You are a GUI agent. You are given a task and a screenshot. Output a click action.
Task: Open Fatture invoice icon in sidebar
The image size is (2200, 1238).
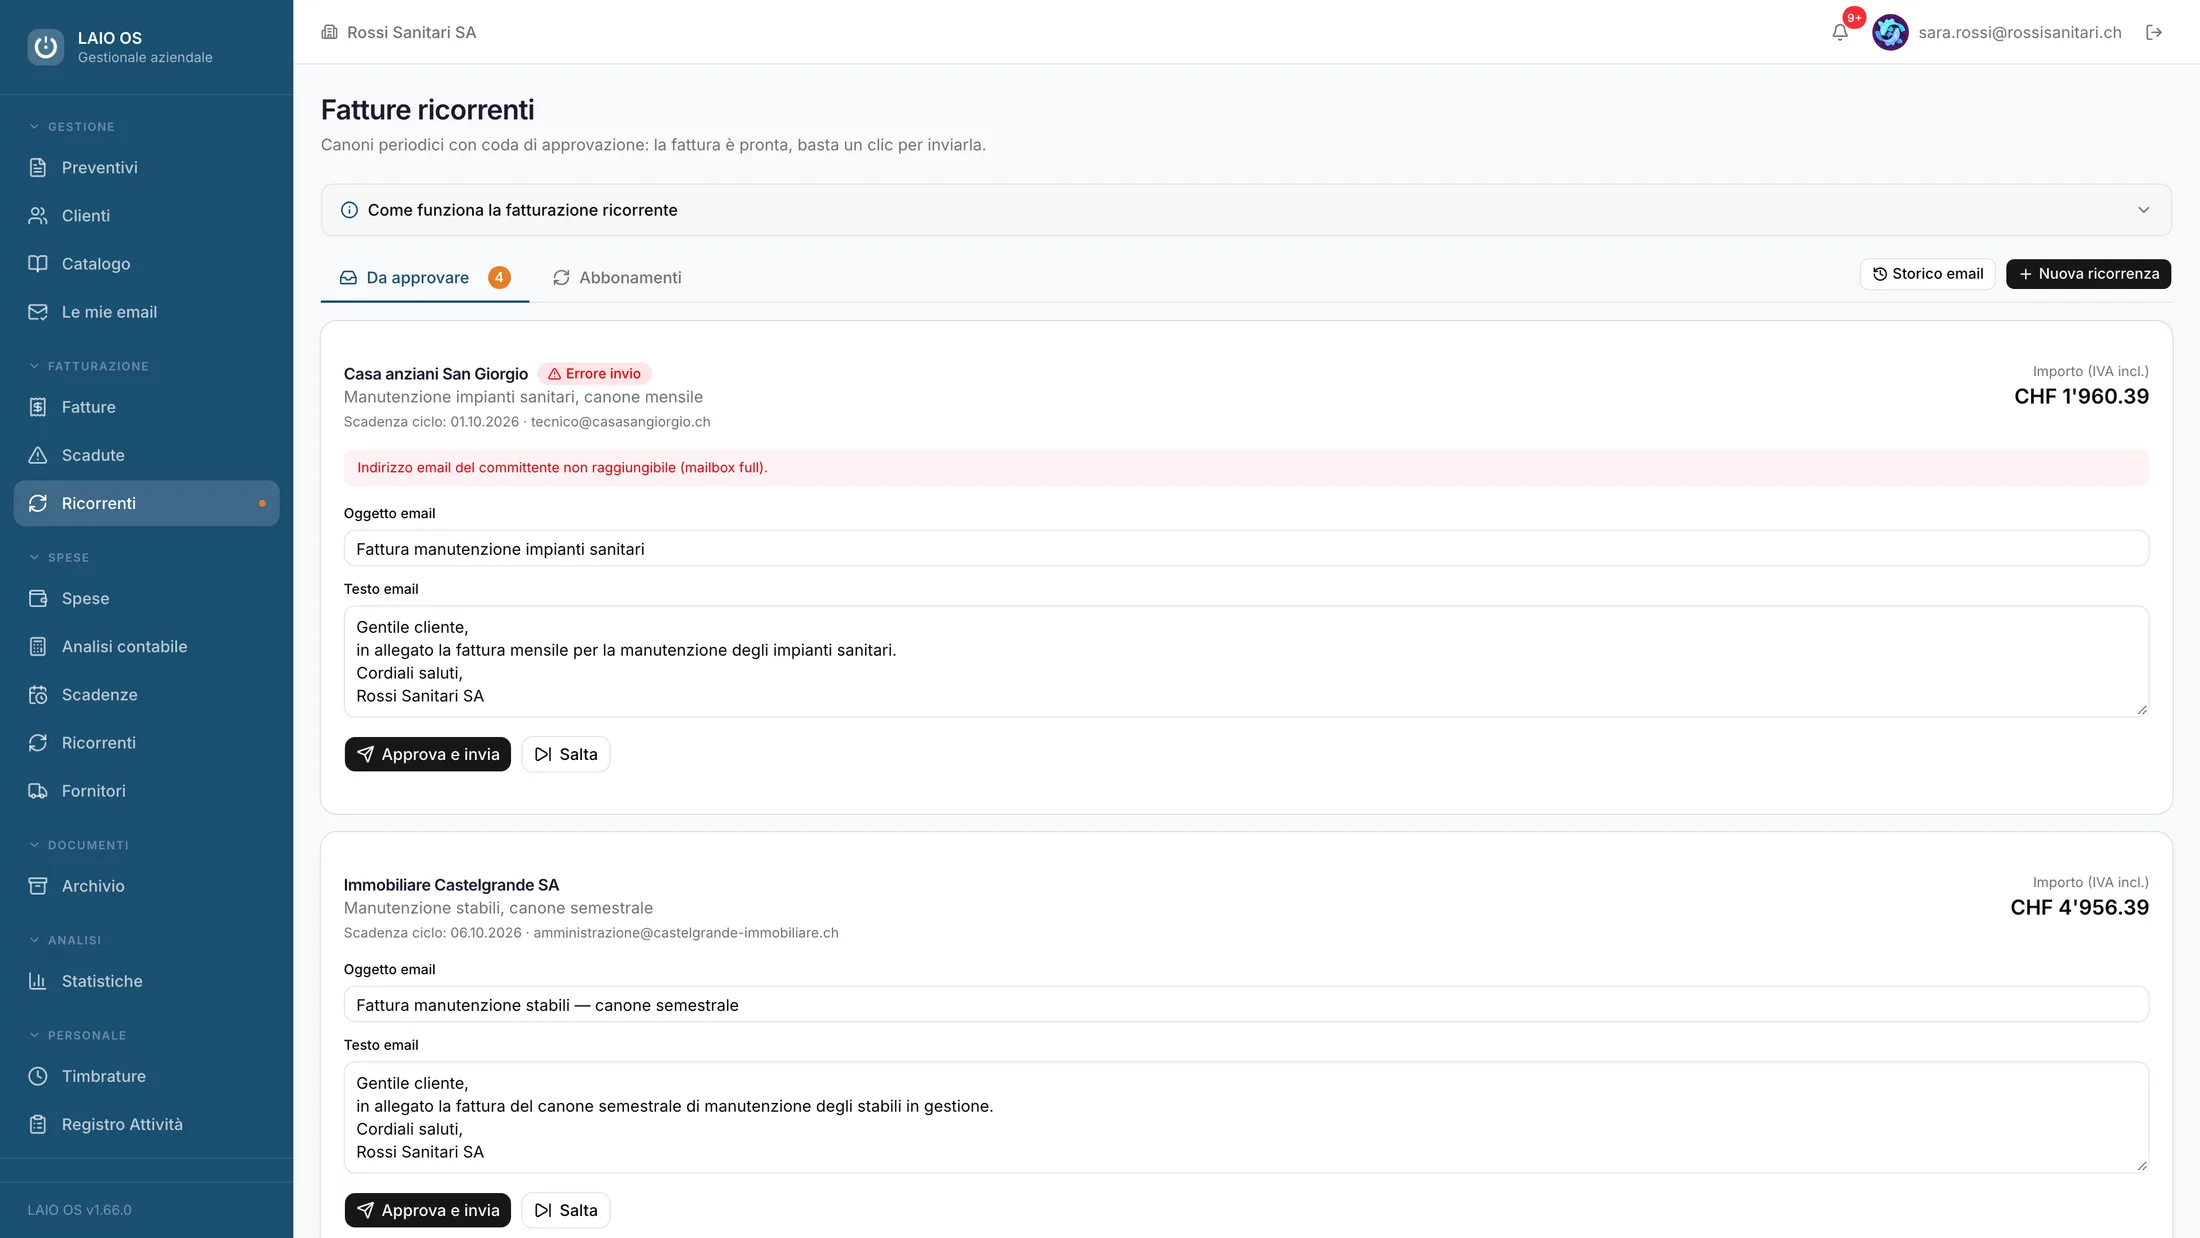(x=38, y=407)
